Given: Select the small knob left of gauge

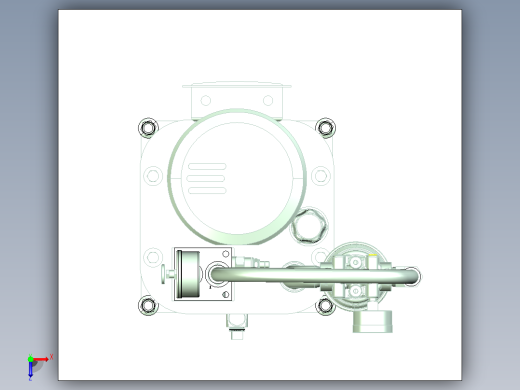Looking at the screenshot, I should (x=164, y=274).
